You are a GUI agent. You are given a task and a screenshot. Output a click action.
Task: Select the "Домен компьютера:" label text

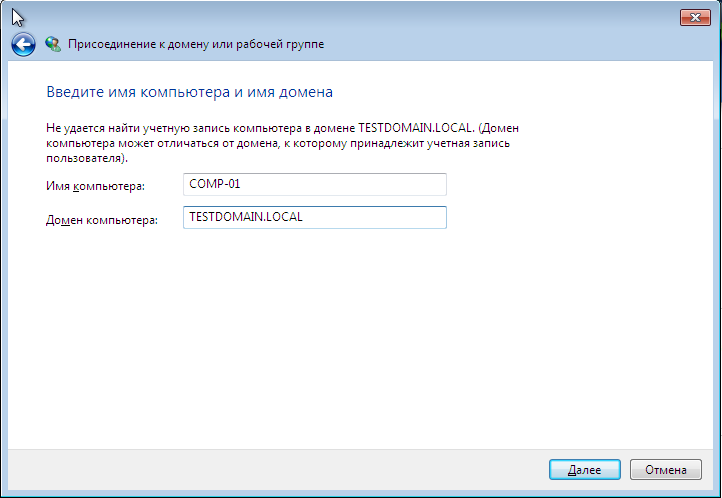(102, 220)
